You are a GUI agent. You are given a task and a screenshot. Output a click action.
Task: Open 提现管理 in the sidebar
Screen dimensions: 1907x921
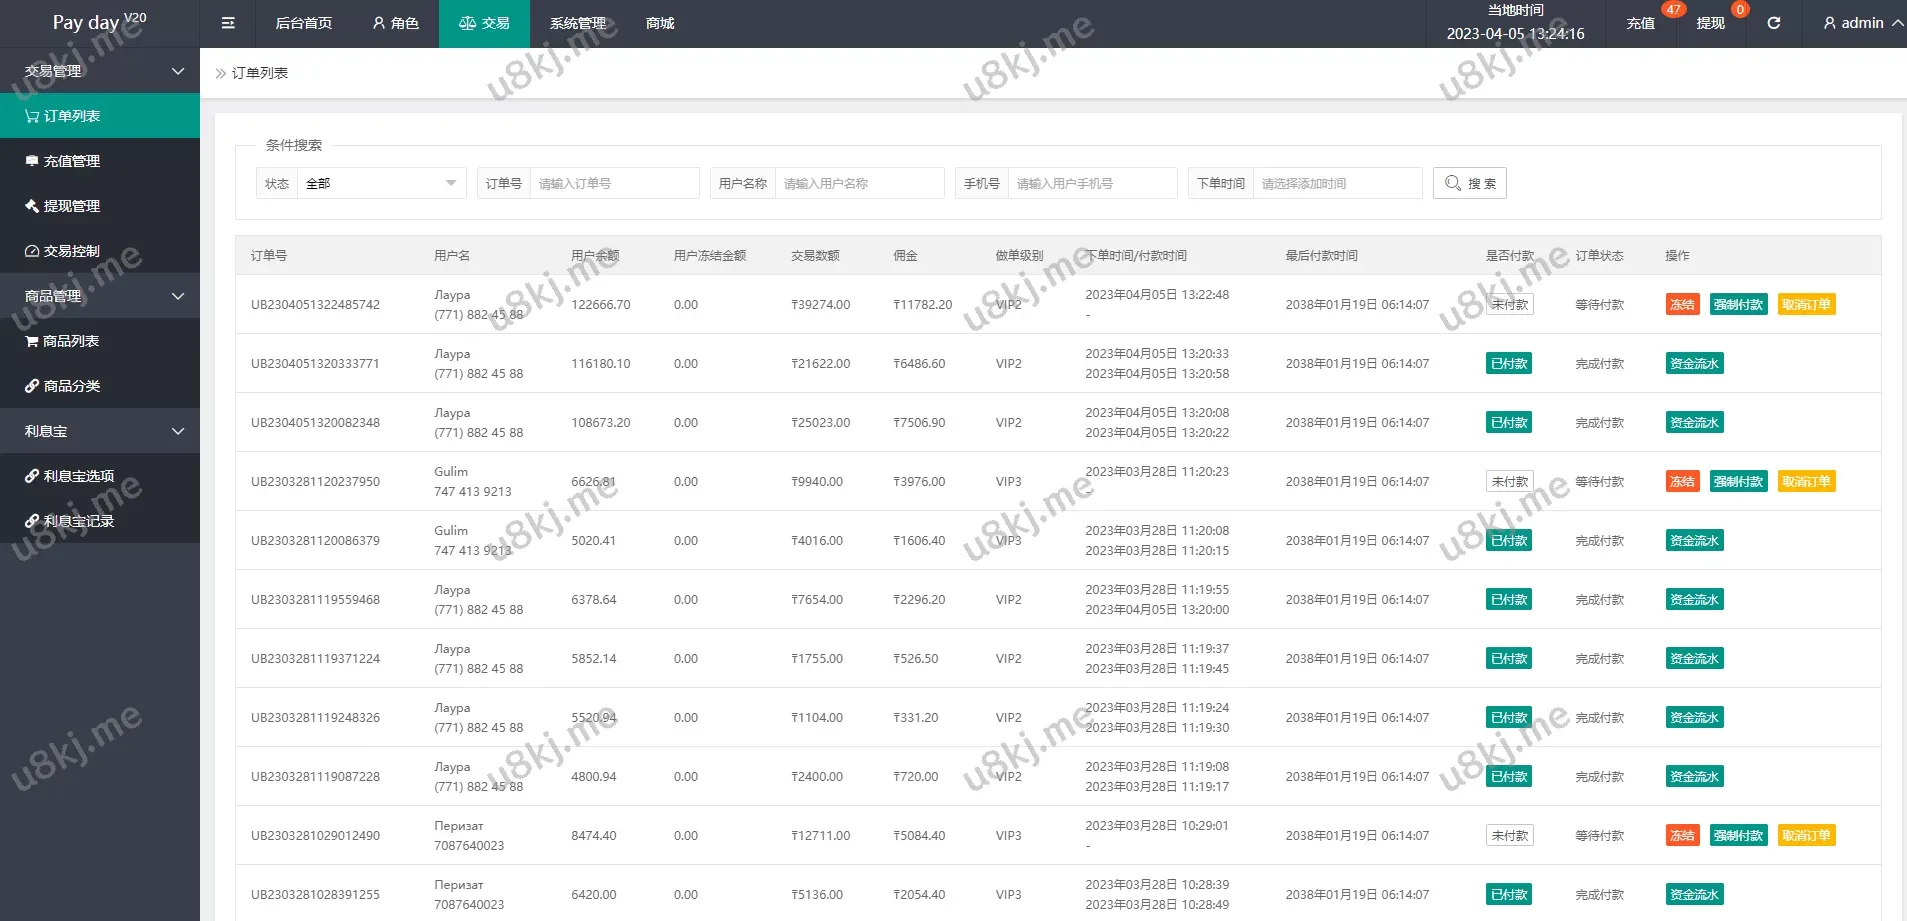[71, 206]
